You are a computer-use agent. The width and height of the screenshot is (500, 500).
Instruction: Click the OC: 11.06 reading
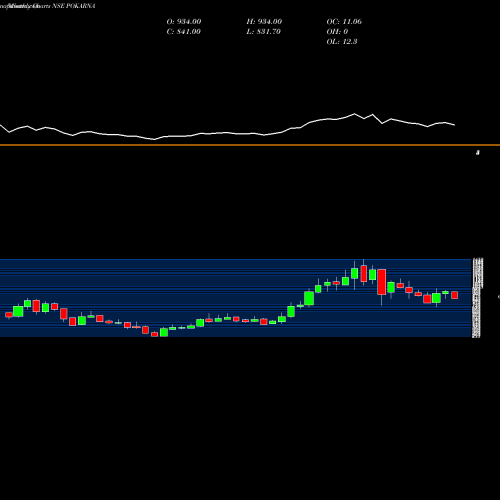(344, 22)
